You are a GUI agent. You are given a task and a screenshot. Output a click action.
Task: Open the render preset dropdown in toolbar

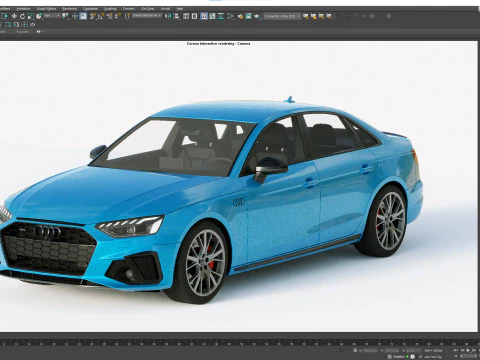pyautogui.click(x=282, y=16)
